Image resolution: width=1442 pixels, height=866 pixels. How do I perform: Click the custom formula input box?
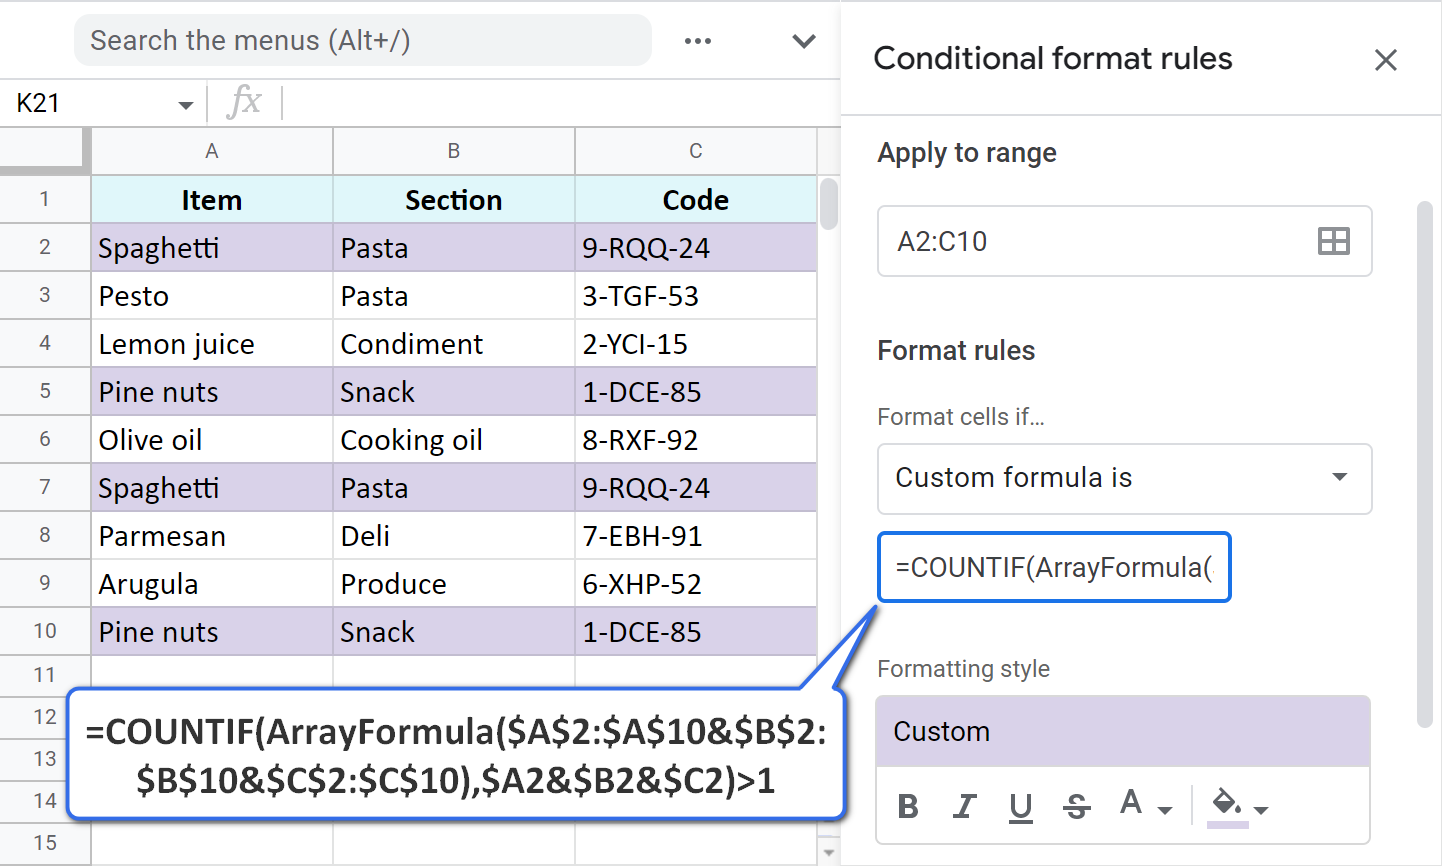click(x=1054, y=567)
